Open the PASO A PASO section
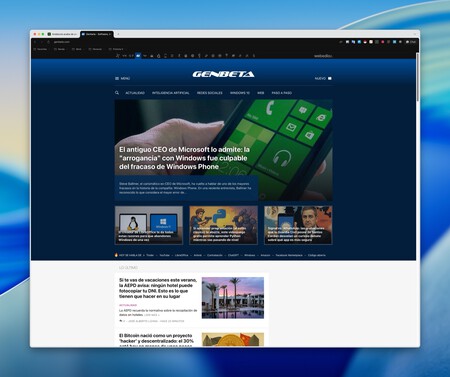Screen dimensions: 450x377 click(282, 93)
